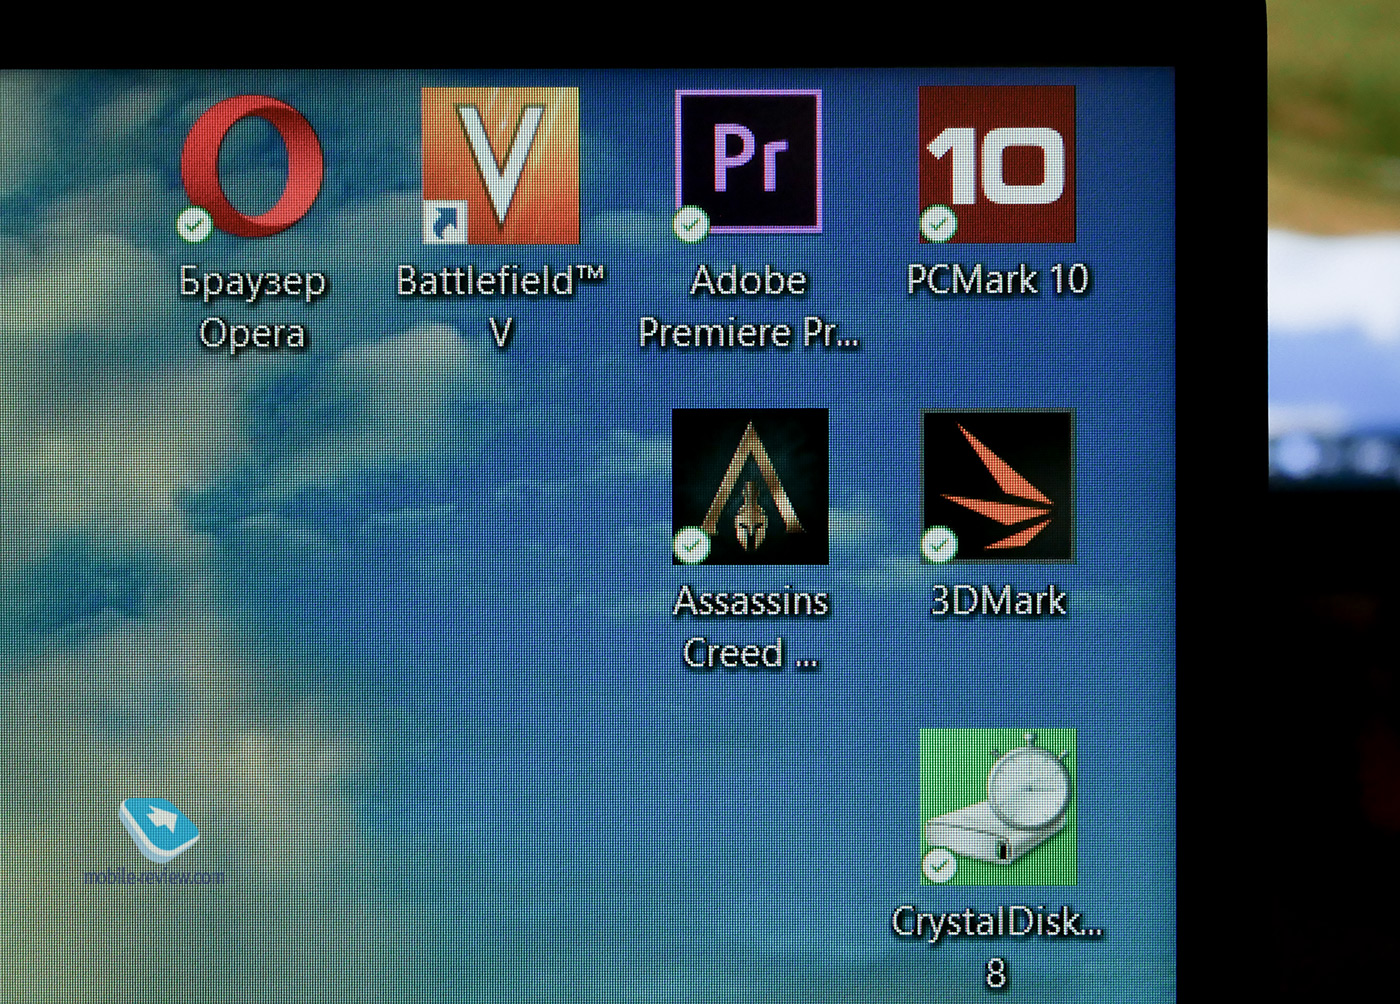Click the 'CrystalDisk... 8' label text
1400x1004 pixels.
(x=997, y=946)
